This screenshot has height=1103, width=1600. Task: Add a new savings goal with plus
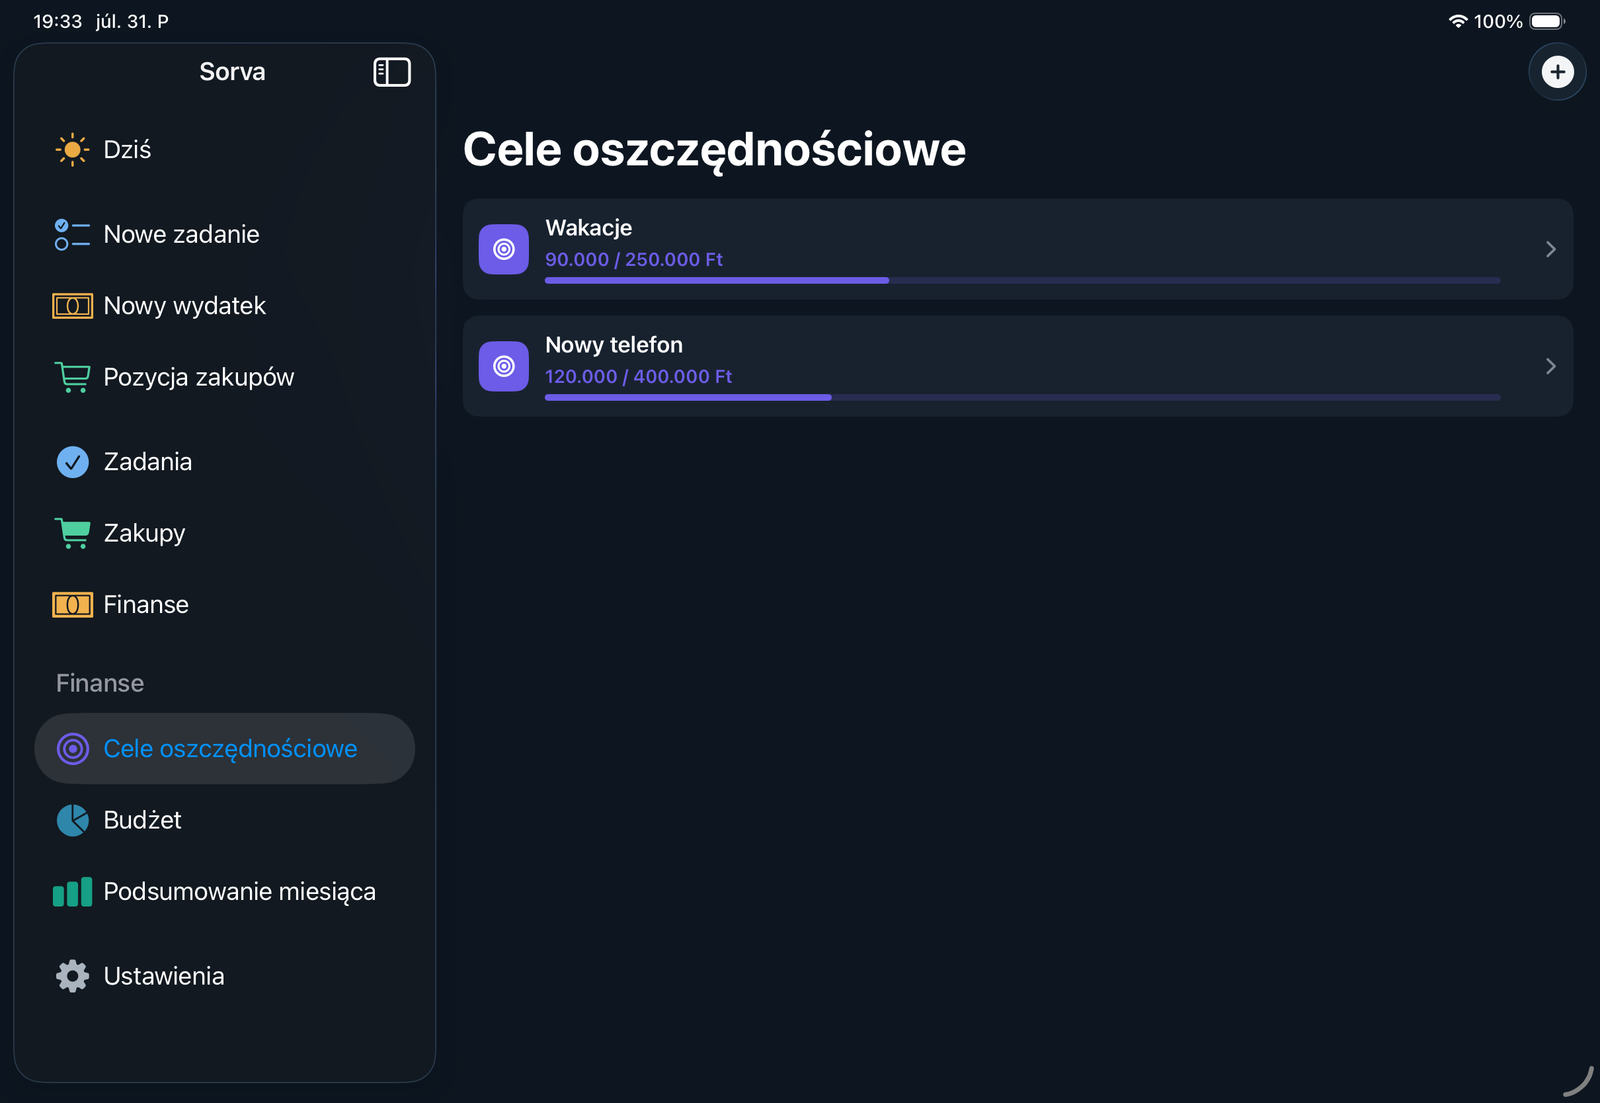click(x=1557, y=72)
